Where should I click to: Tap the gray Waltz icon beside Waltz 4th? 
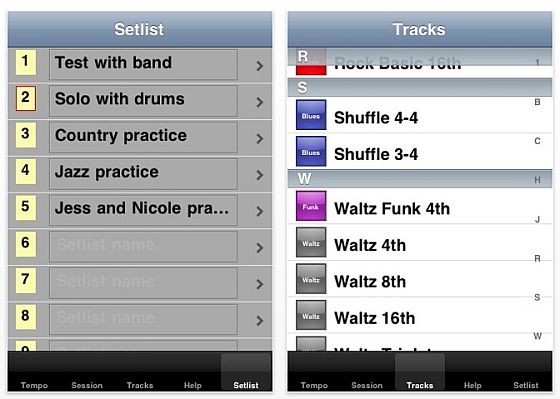(311, 242)
